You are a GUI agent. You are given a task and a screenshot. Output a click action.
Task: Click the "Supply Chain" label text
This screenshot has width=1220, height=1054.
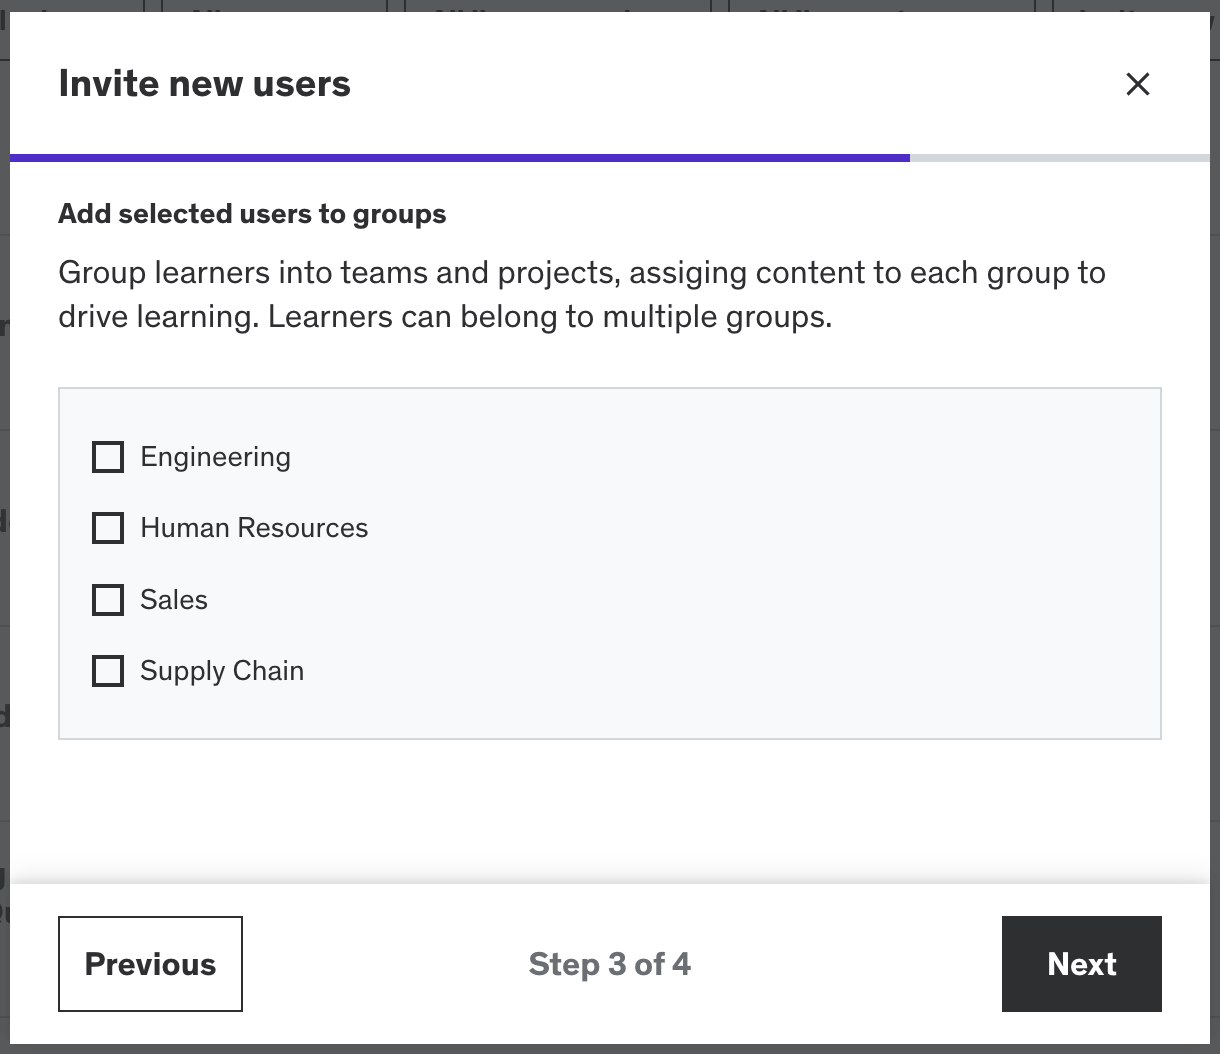[222, 671]
